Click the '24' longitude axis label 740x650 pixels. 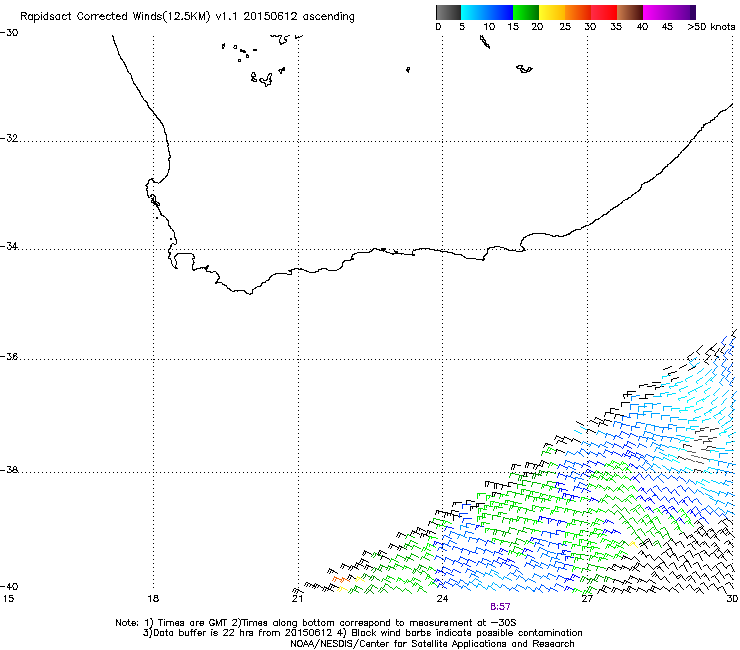pos(442,599)
